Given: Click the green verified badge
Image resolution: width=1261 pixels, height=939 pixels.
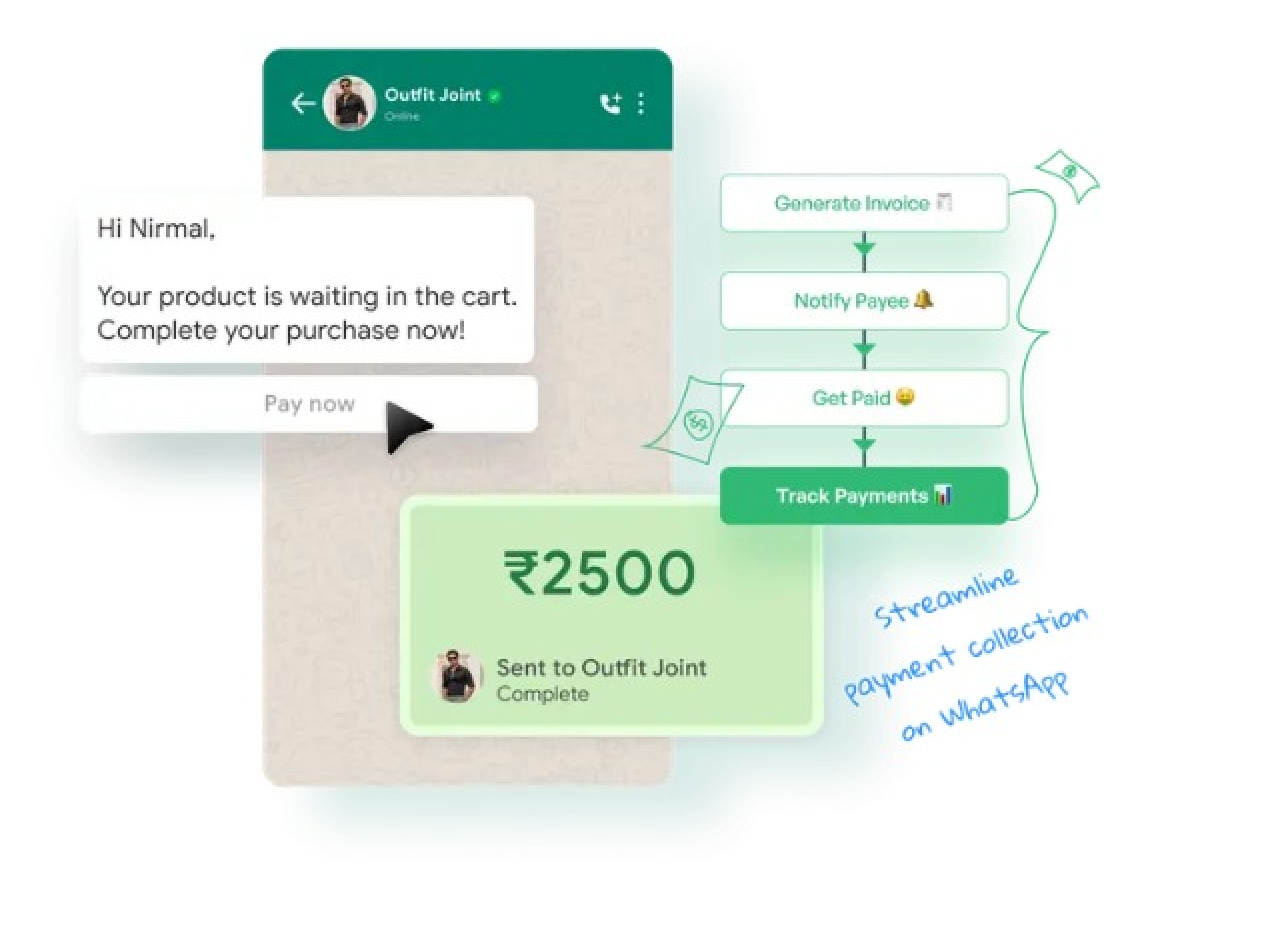Looking at the screenshot, I should (x=494, y=96).
